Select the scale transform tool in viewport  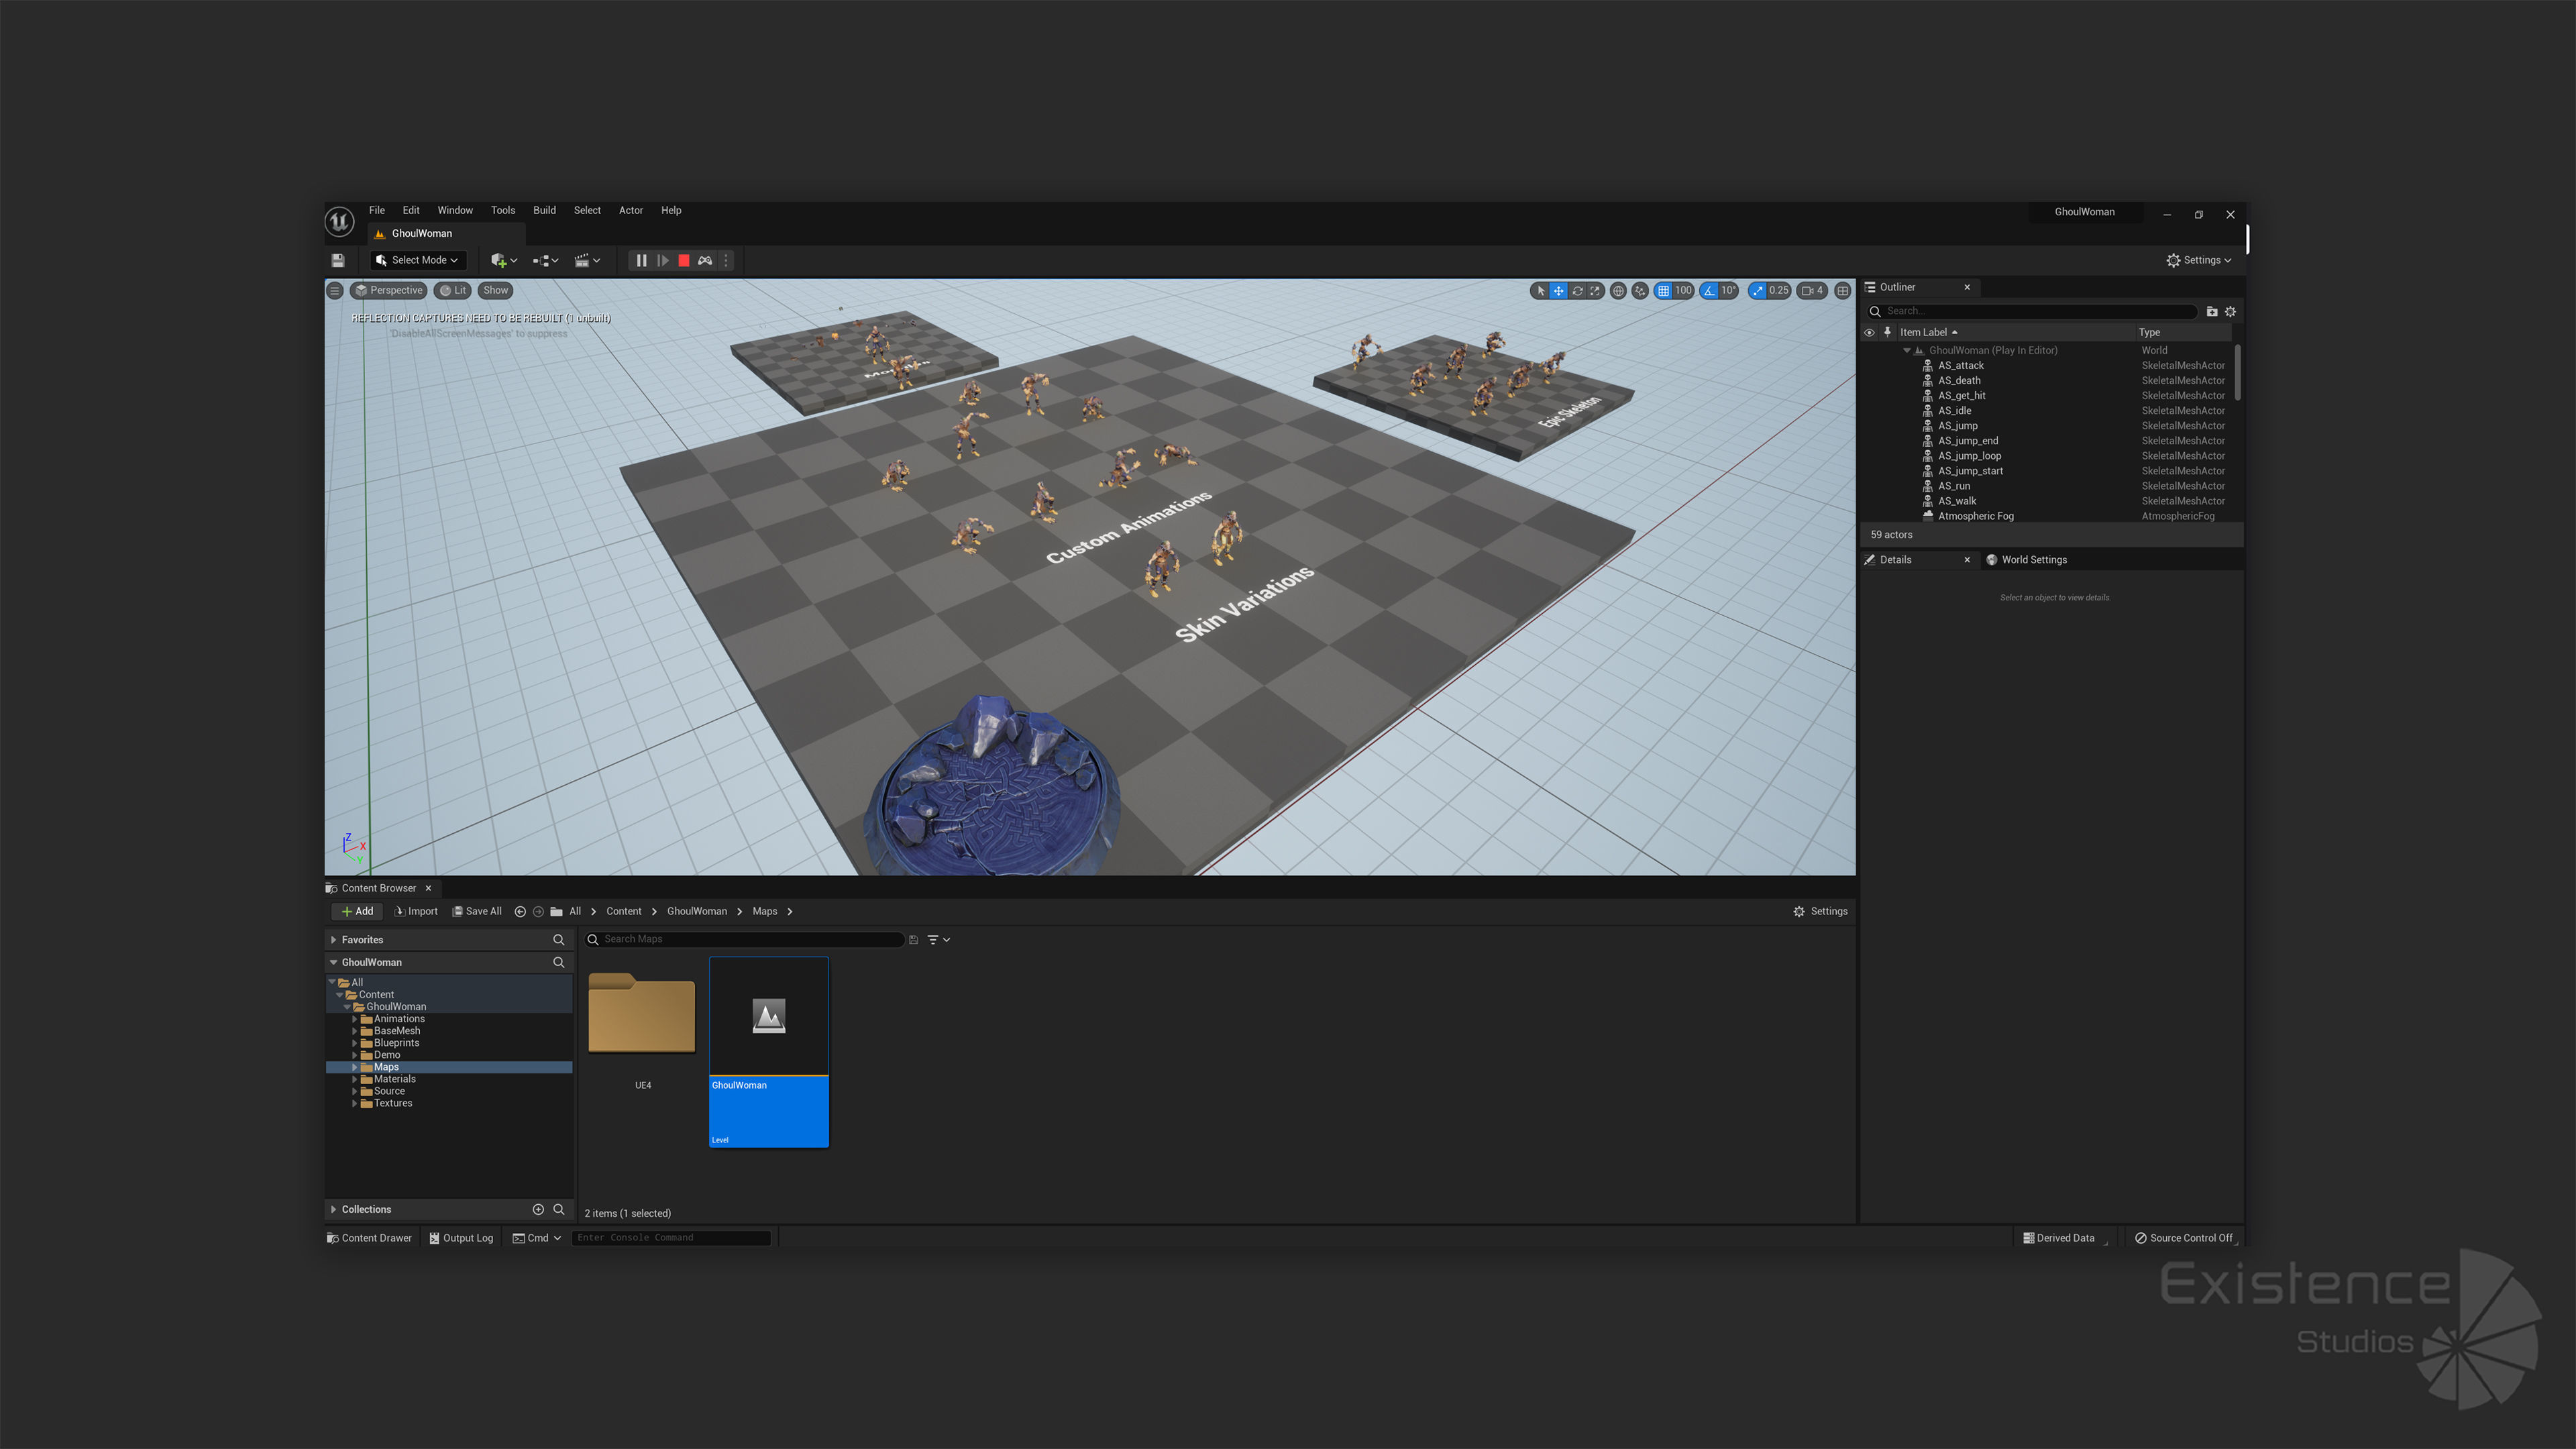[1595, 291]
